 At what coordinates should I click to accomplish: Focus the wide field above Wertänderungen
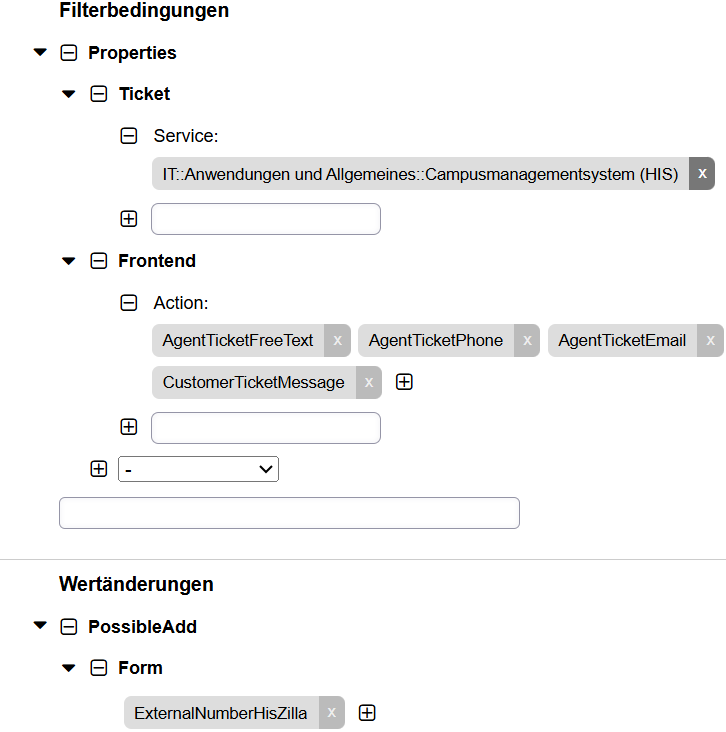(x=289, y=513)
